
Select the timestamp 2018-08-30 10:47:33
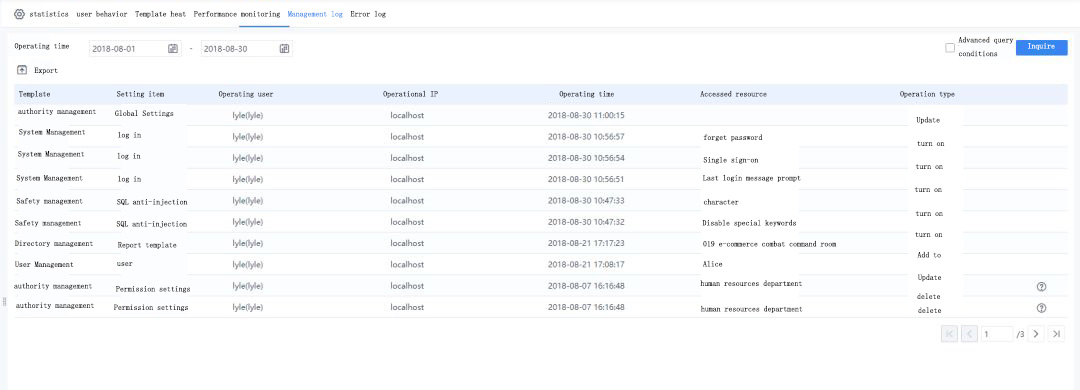[586, 201]
